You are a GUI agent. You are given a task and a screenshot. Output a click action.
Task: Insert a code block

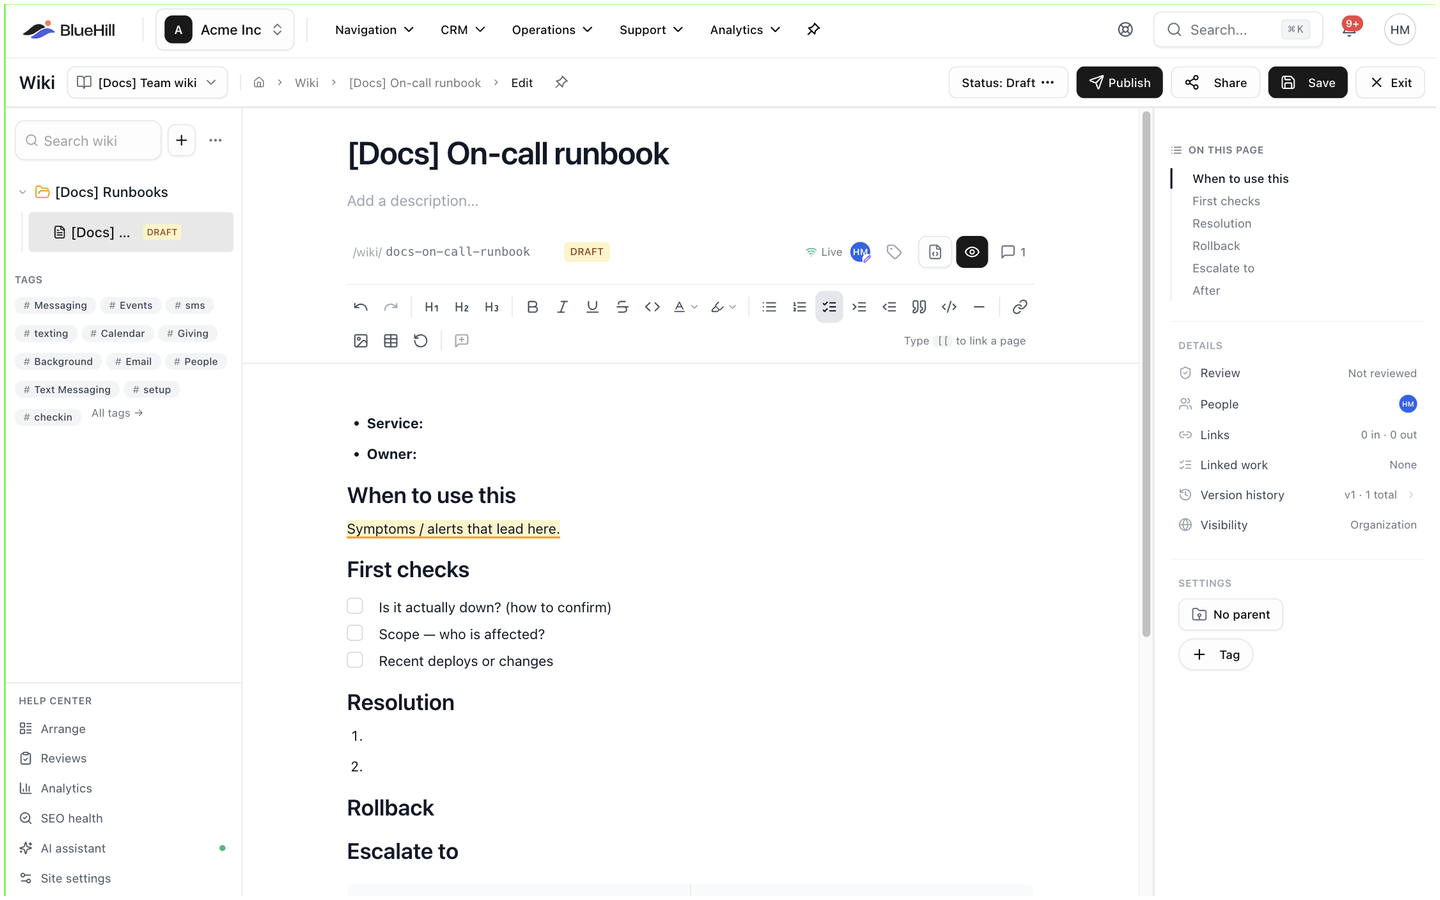pyautogui.click(x=949, y=307)
